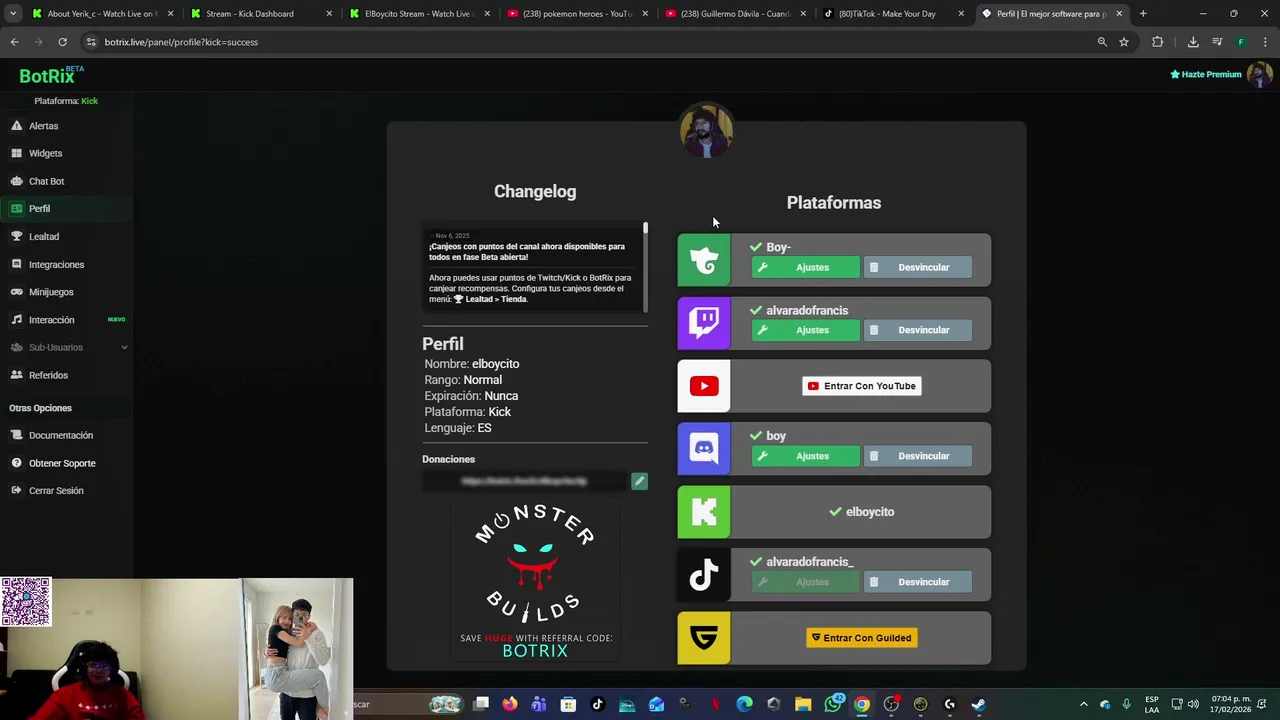Click Entrar Con Guilded button
This screenshot has width=1280, height=720.
tap(861, 638)
